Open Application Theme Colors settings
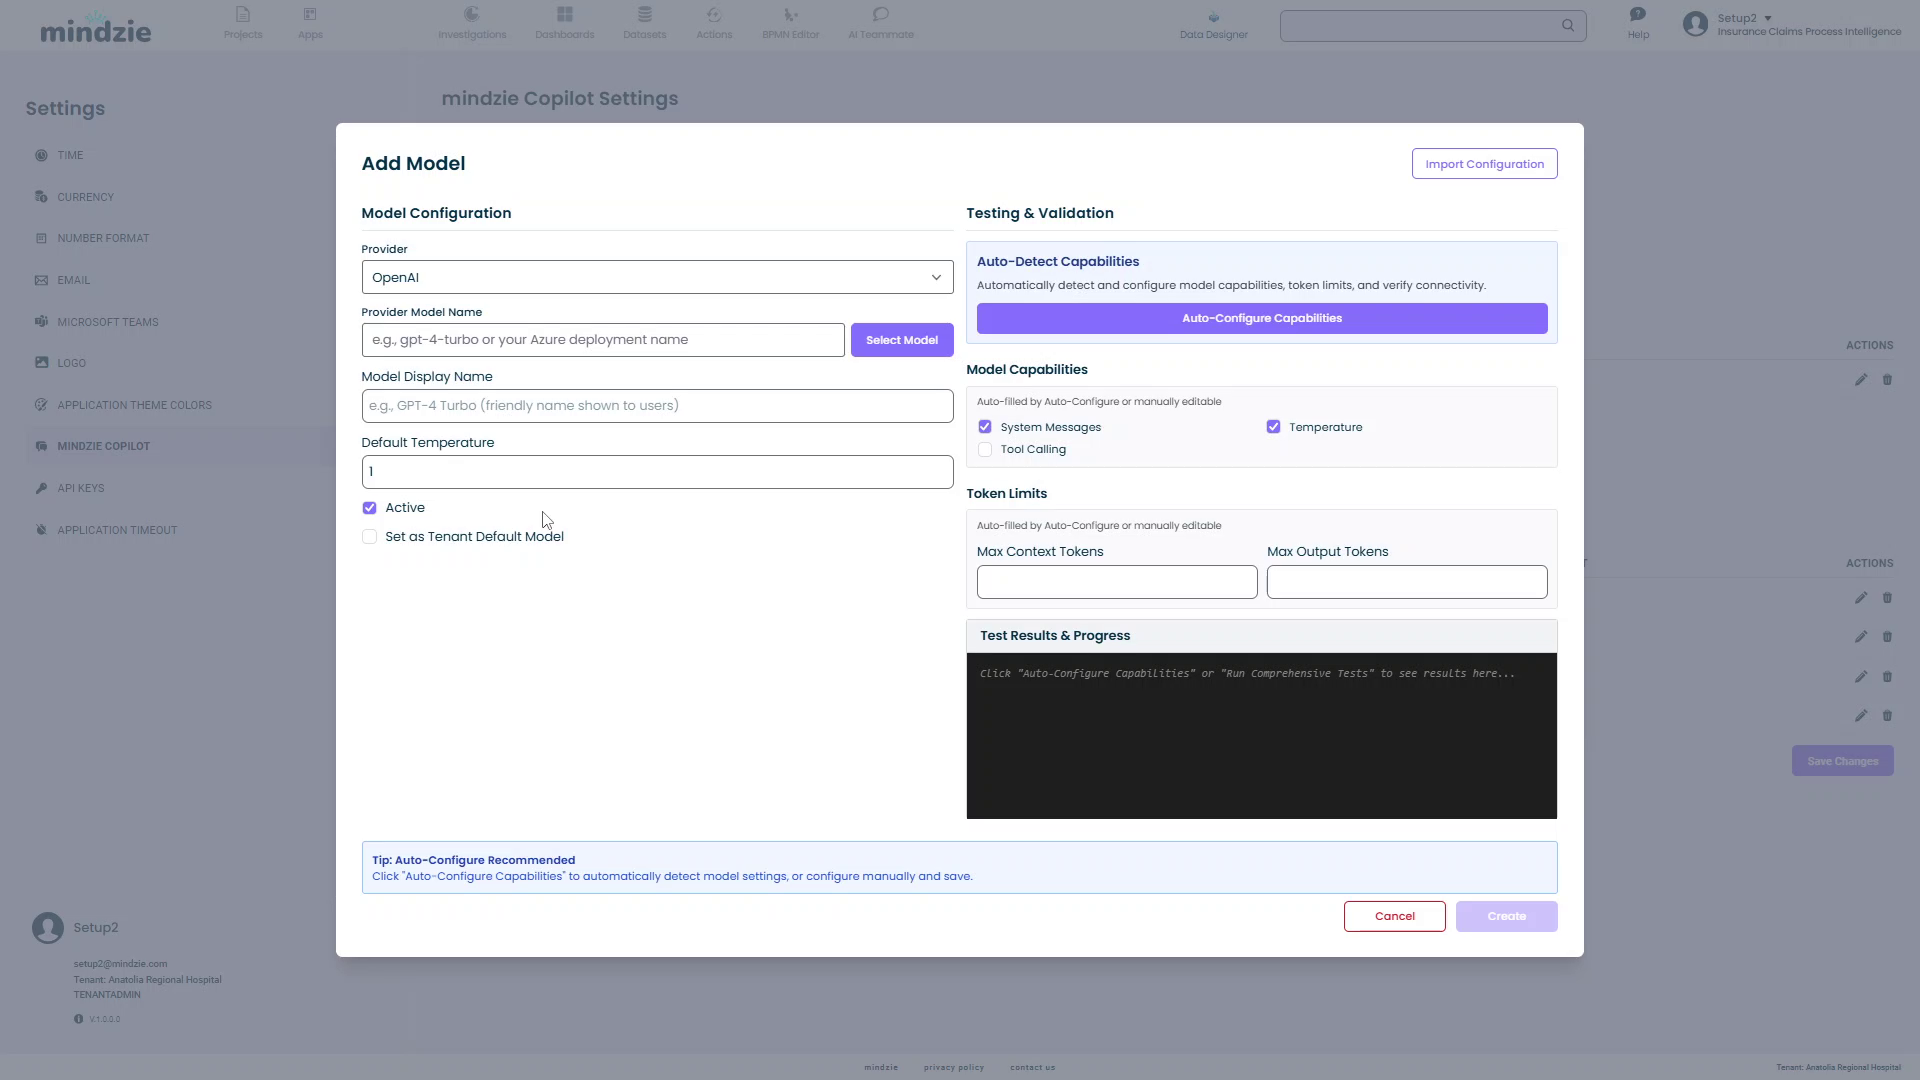The width and height of the screenshot is (1920, 1080). [134, 405]
